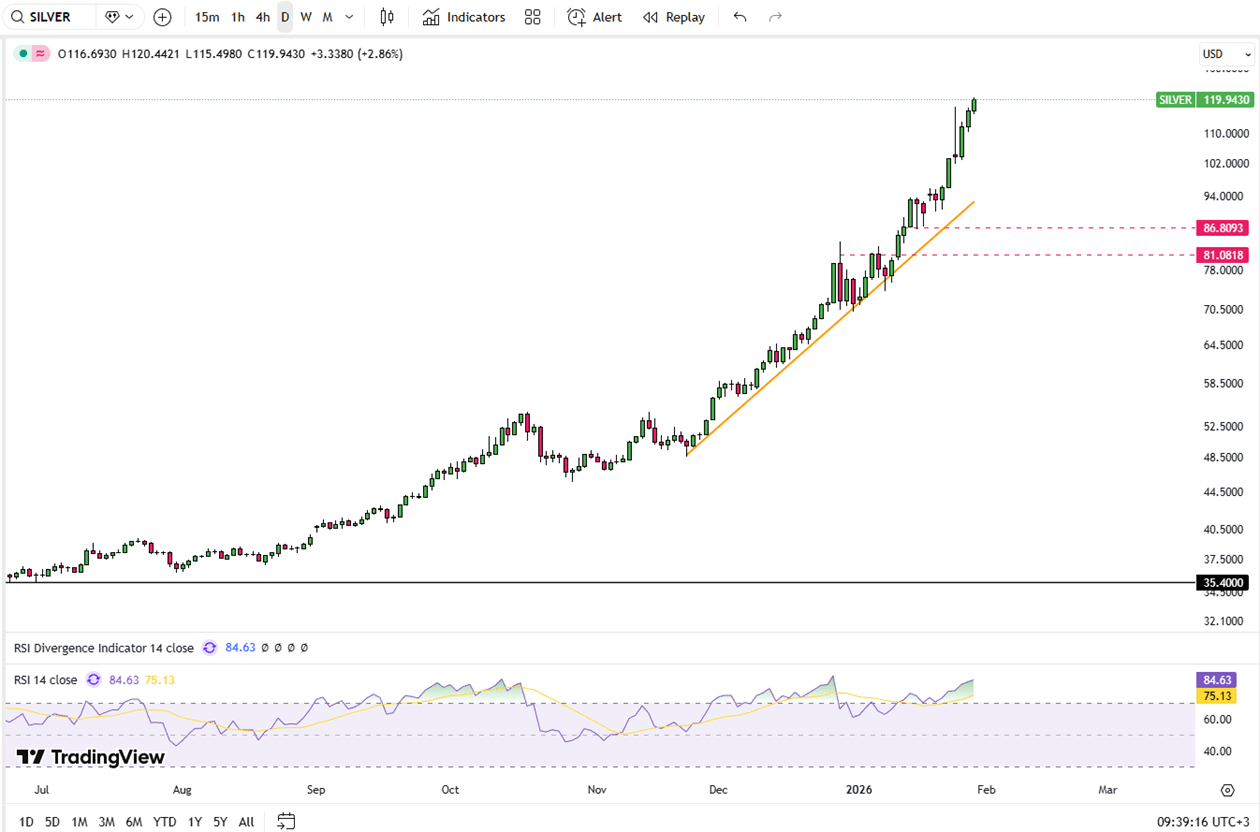Image resolution: width=1260 pixels, height=832 pixels.
Task: Click the Alert button
Action: click(x=595, y=17)
